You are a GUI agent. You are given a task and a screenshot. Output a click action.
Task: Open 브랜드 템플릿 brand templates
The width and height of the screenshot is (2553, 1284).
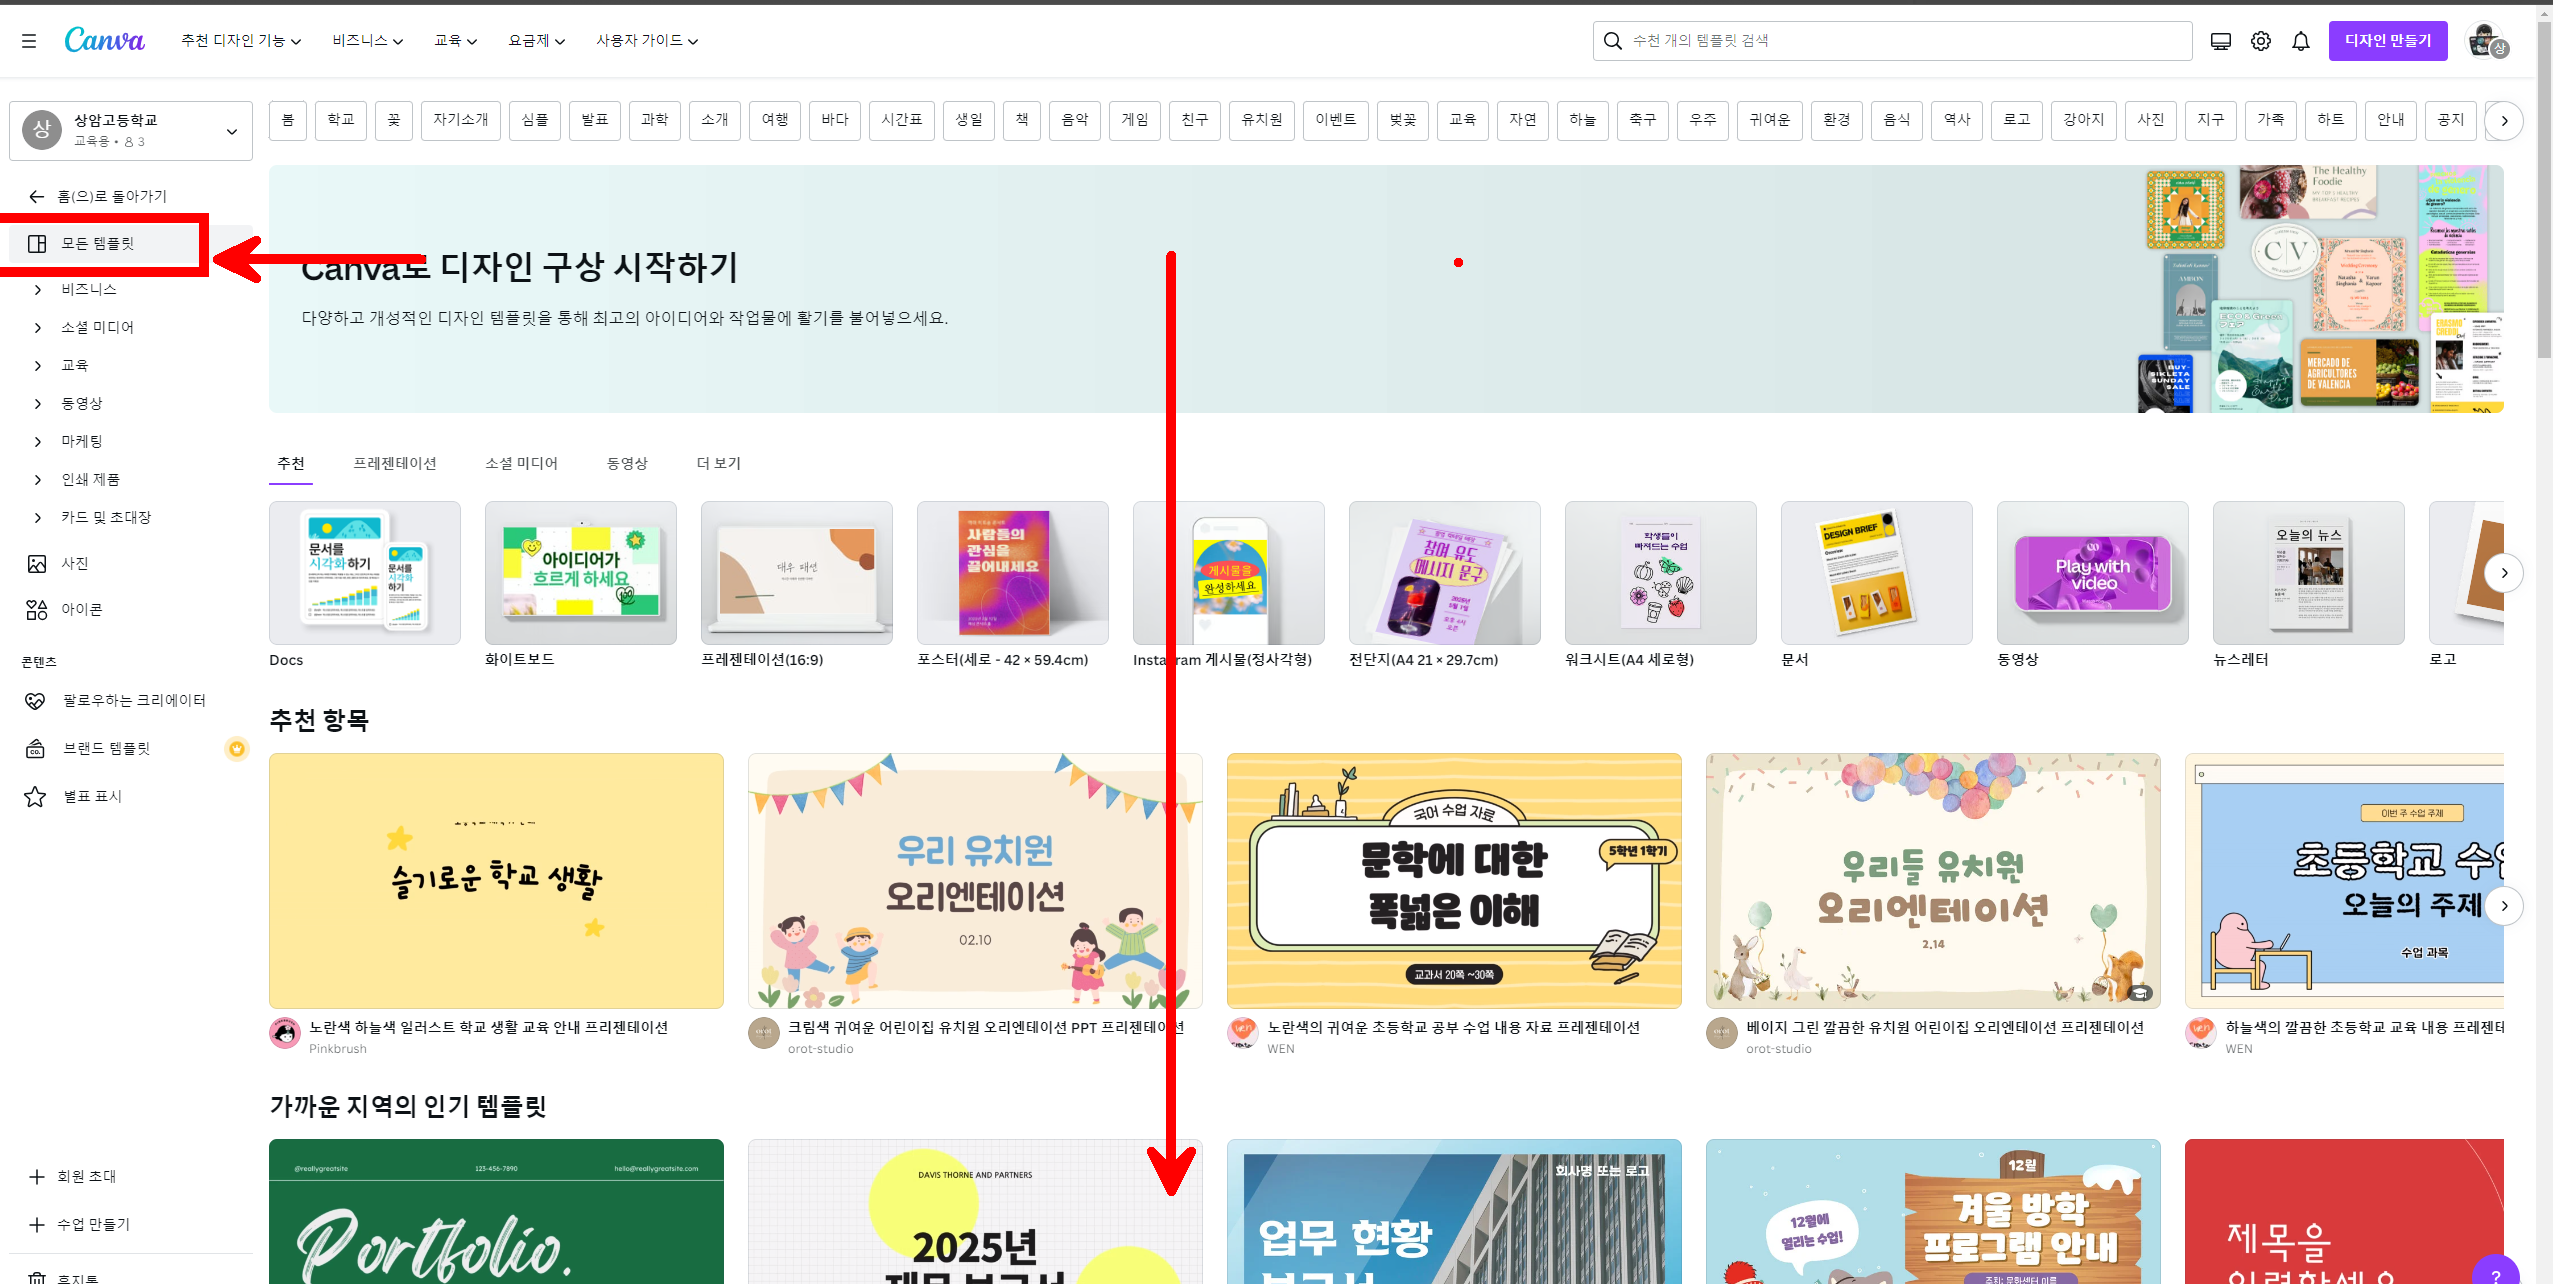(x=106, y=748)
